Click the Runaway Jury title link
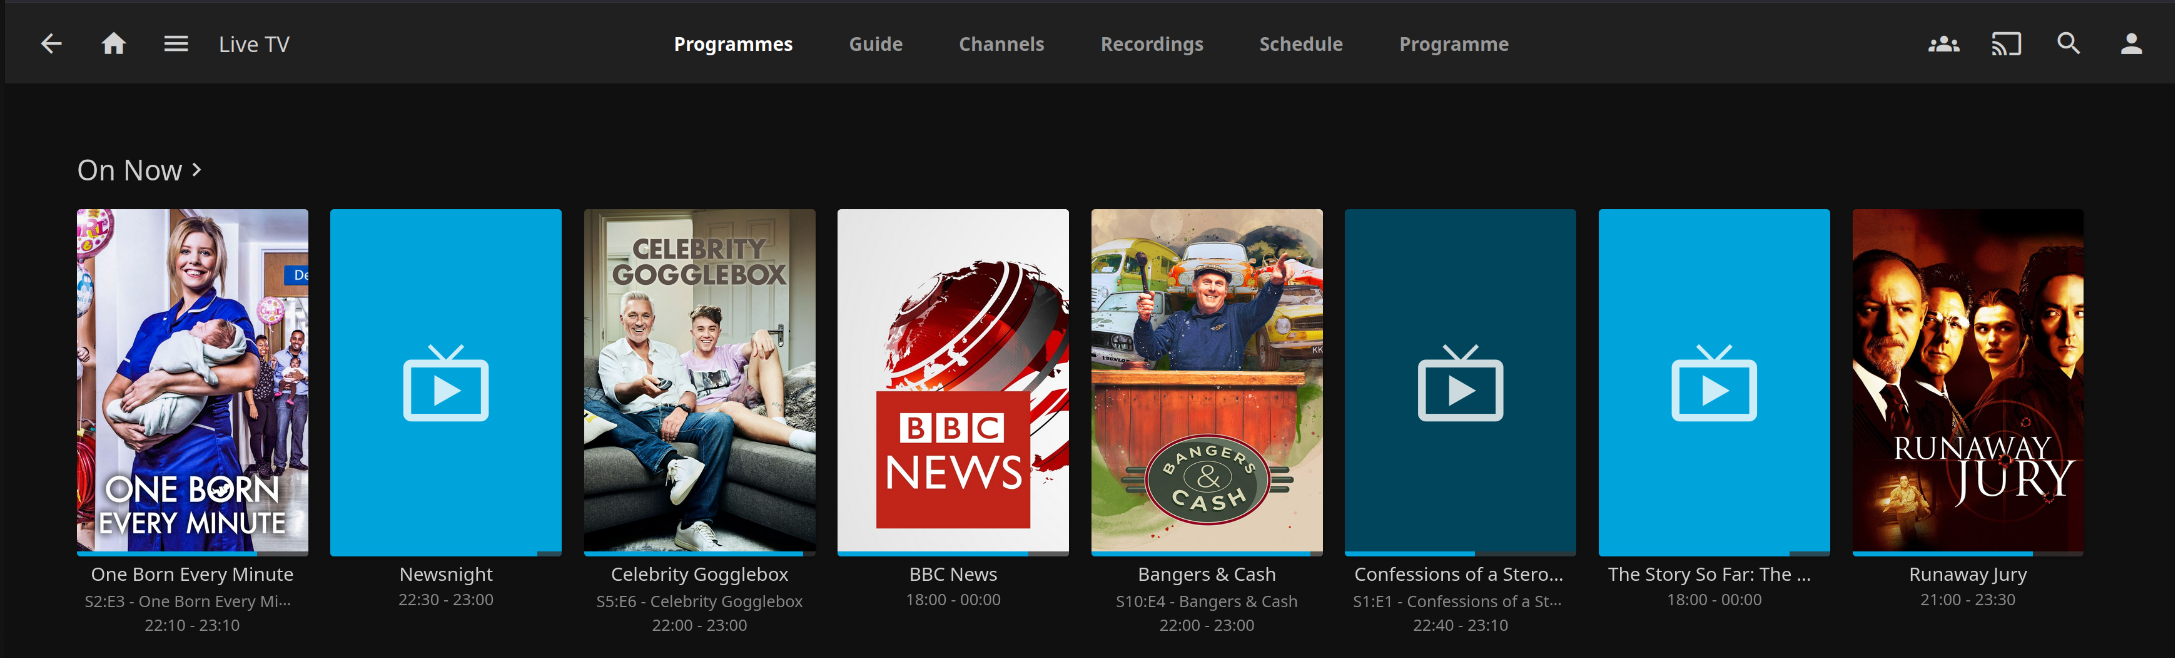The height and width of the screenshot is (658, 2175). pos(1967,574)
